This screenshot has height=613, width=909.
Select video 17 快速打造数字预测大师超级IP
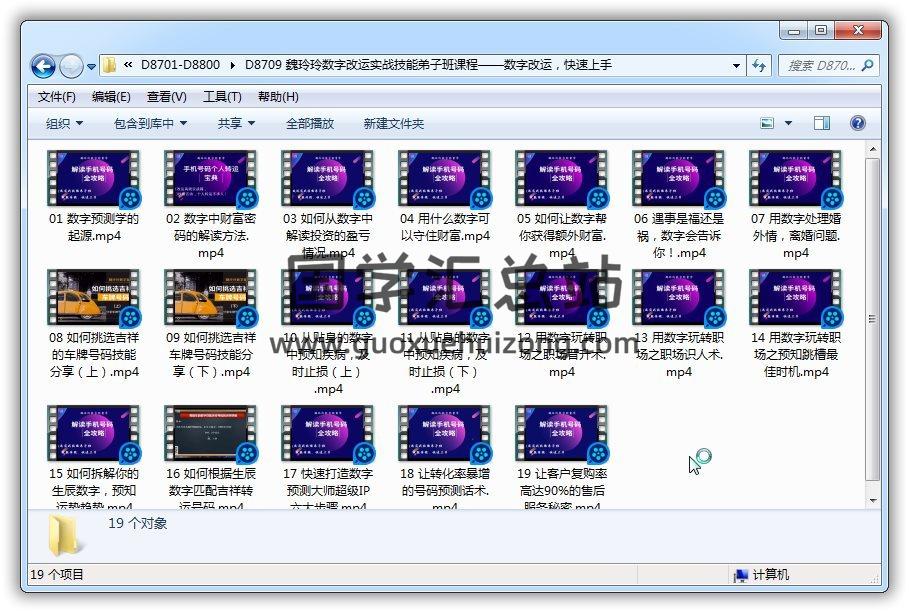point(328,457)
